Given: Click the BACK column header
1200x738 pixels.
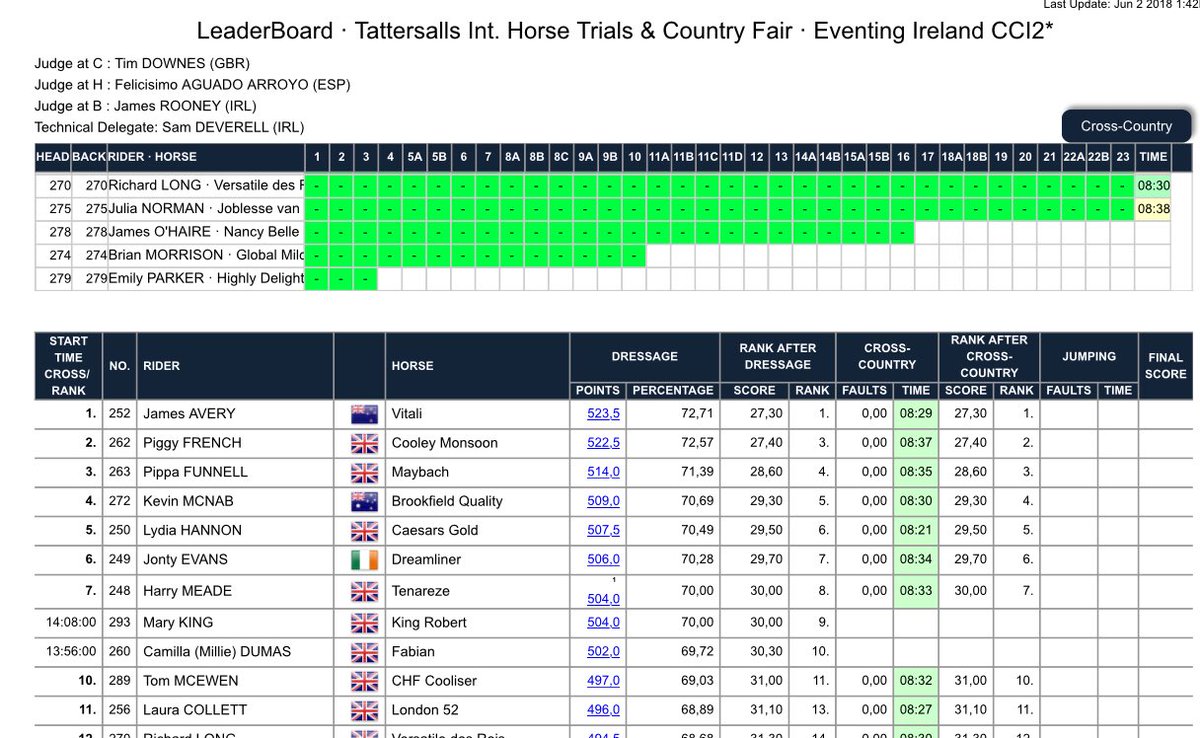Looking at the screenshot, I should point(89,157).
